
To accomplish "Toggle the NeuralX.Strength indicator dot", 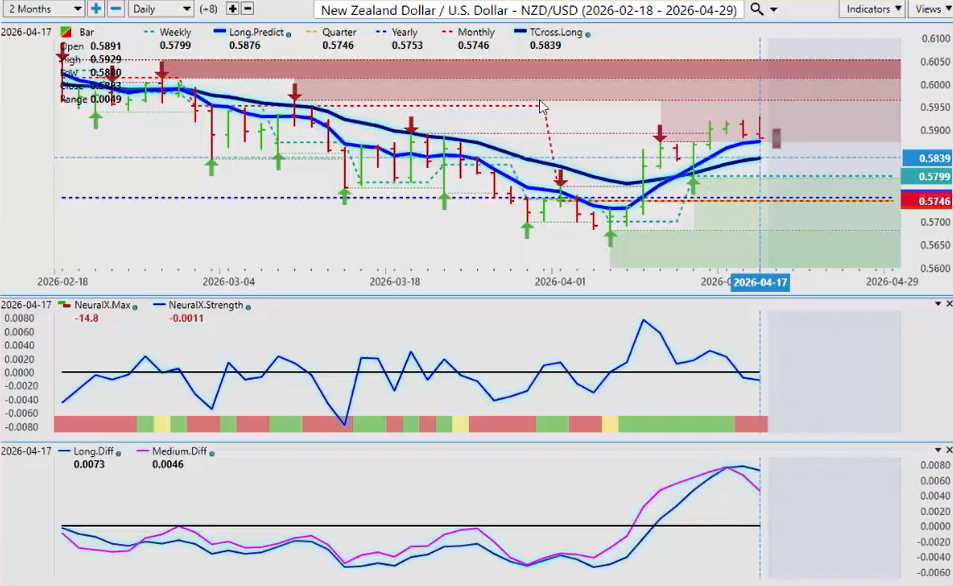I will point(247,305).
